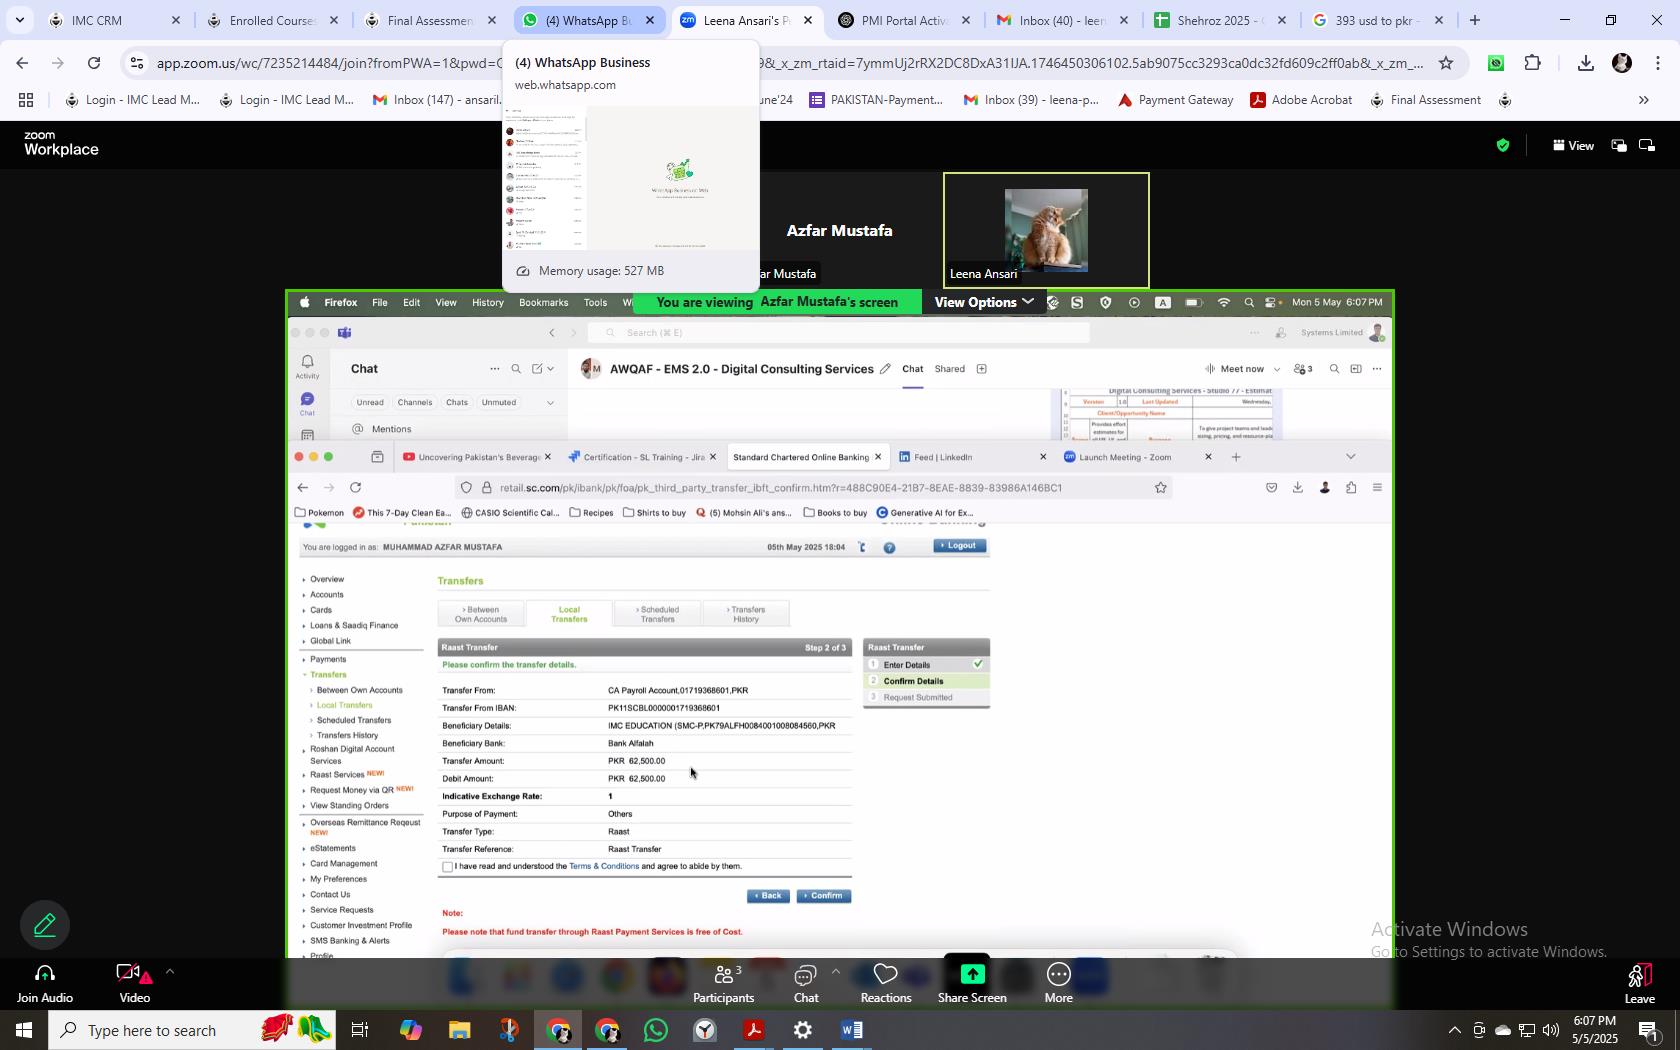Open Firefox list all tabs chevron
Screen dimensions: 1680x1050
[1350, 457]
